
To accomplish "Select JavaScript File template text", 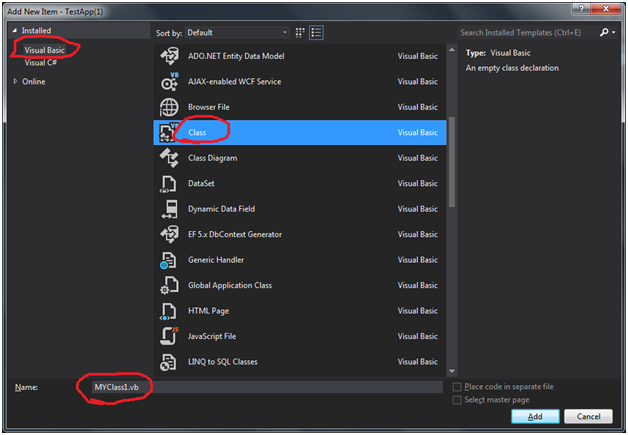I will [x=212, y=336].
